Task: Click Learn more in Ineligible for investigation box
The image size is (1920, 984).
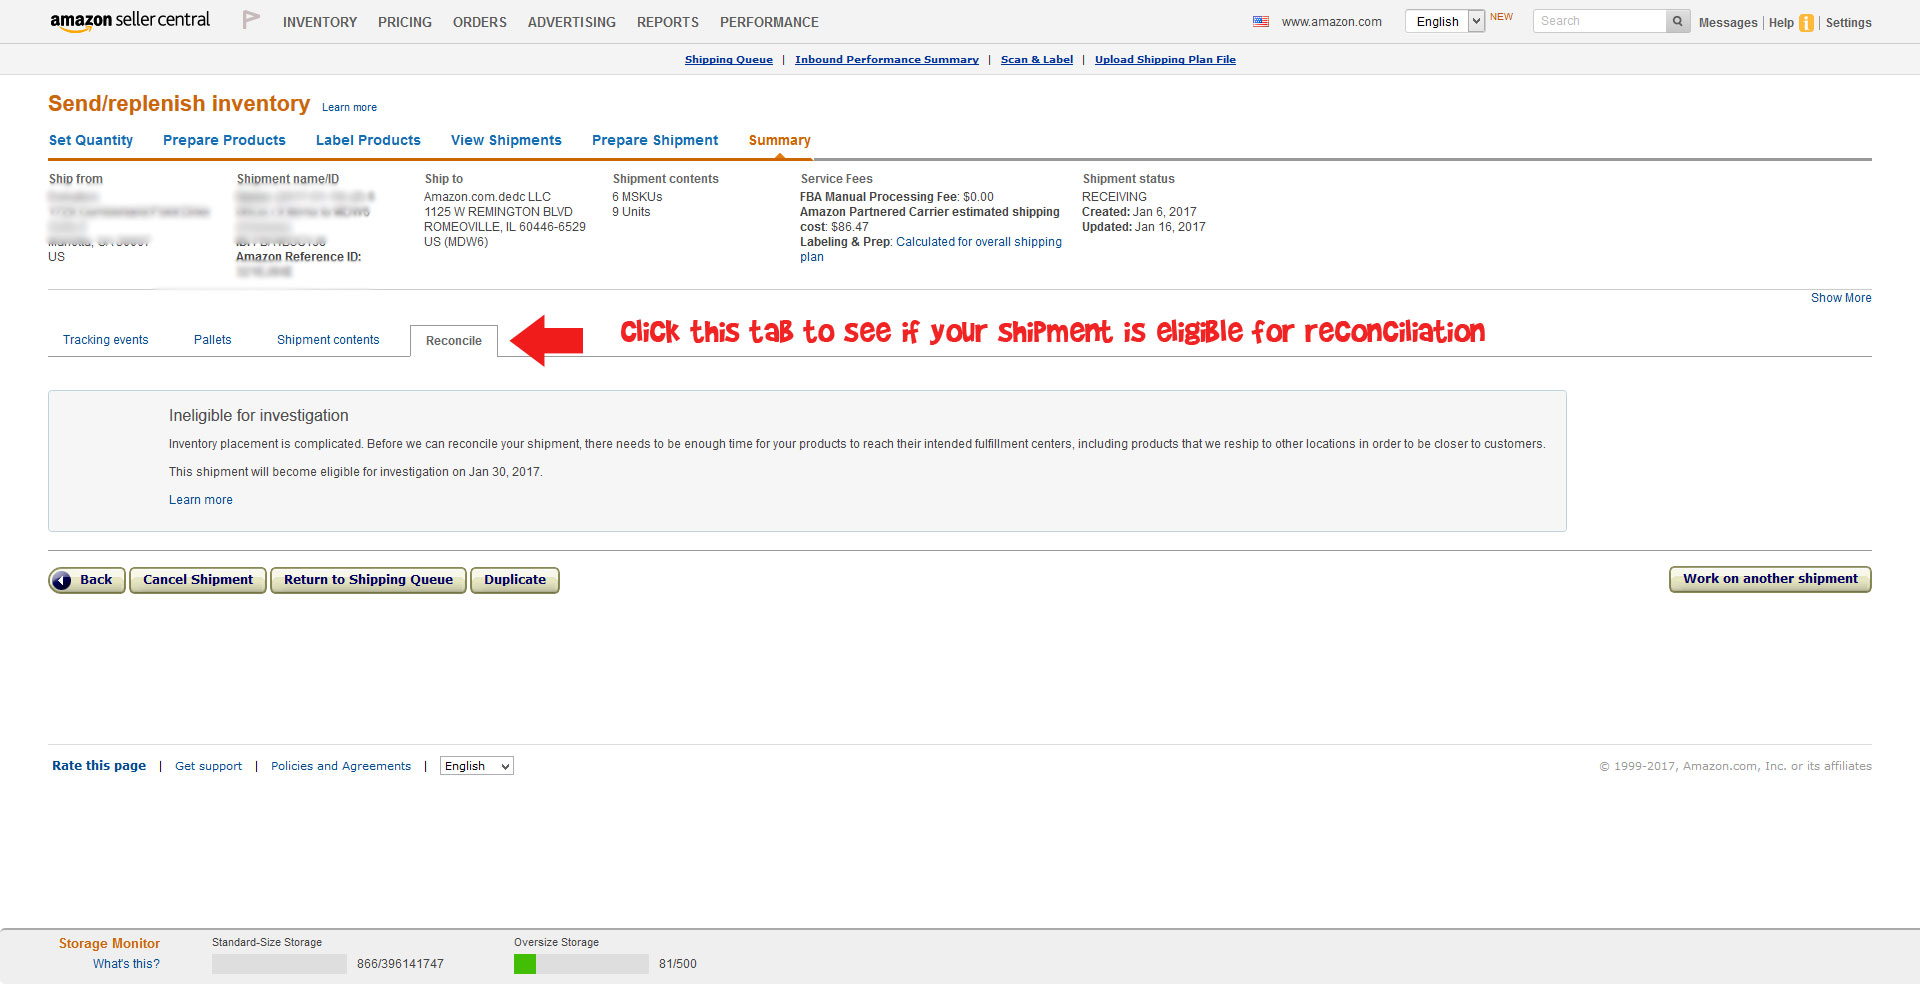Action: point(200,500)
